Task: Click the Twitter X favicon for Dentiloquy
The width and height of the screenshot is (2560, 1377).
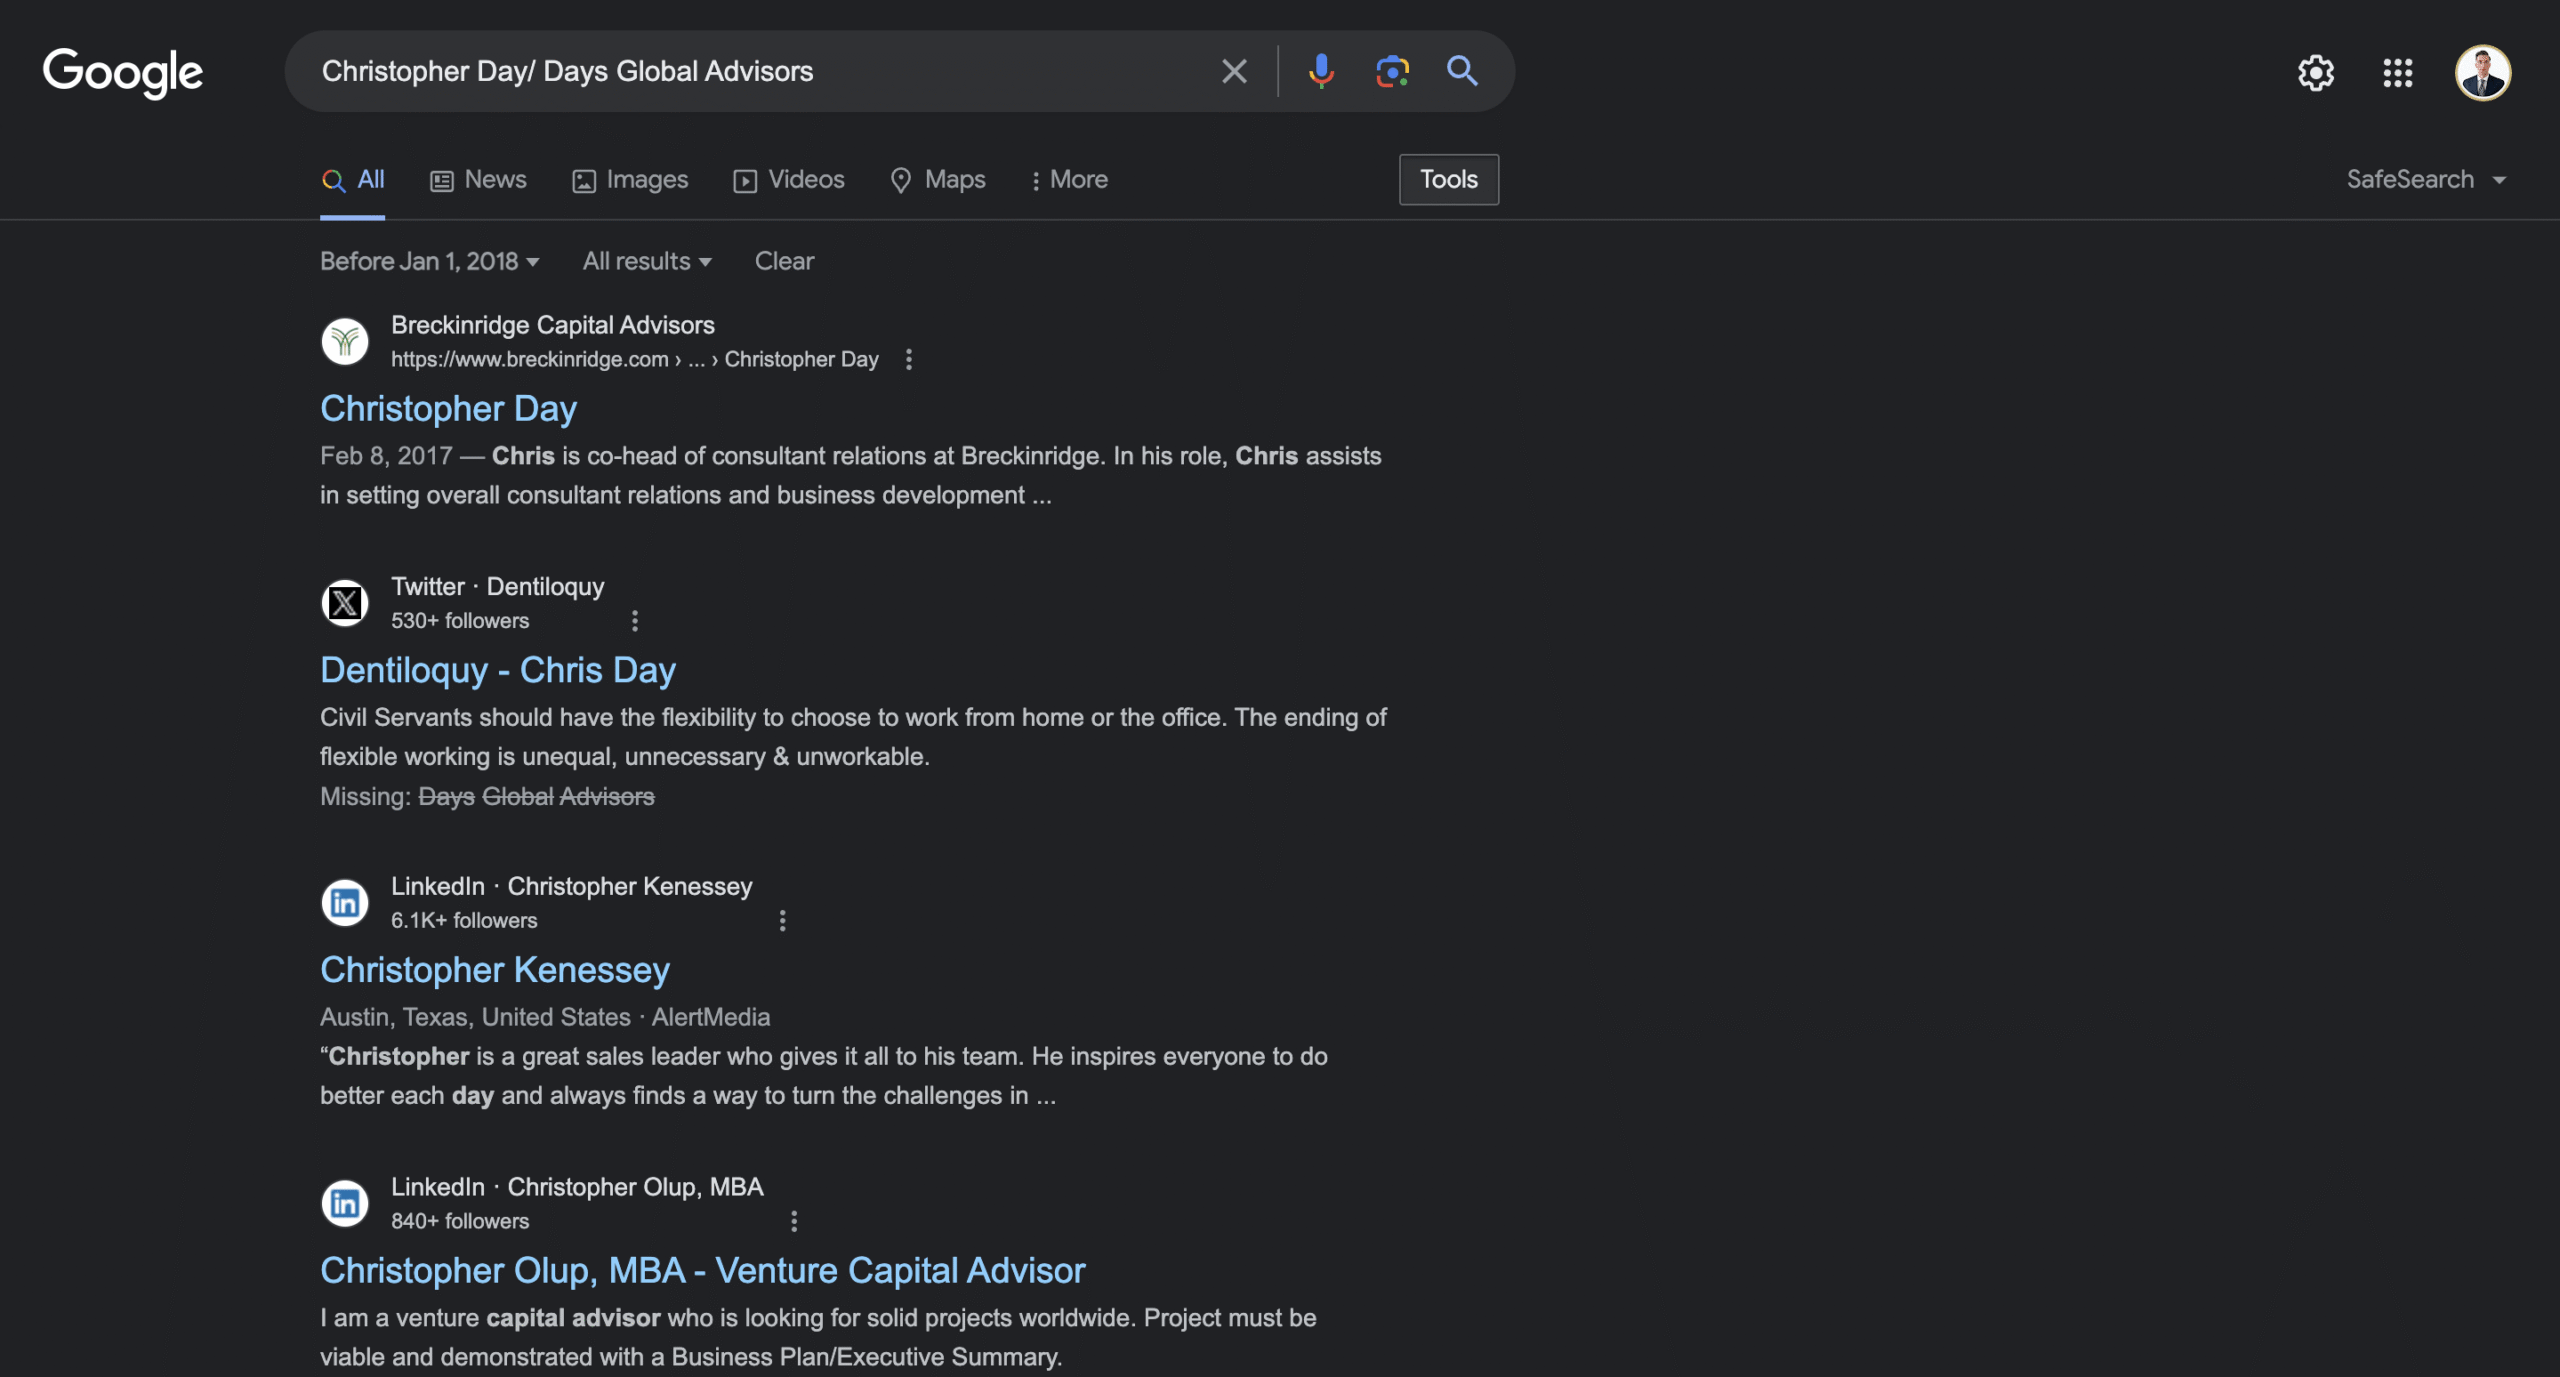Action: coord(345,603)
